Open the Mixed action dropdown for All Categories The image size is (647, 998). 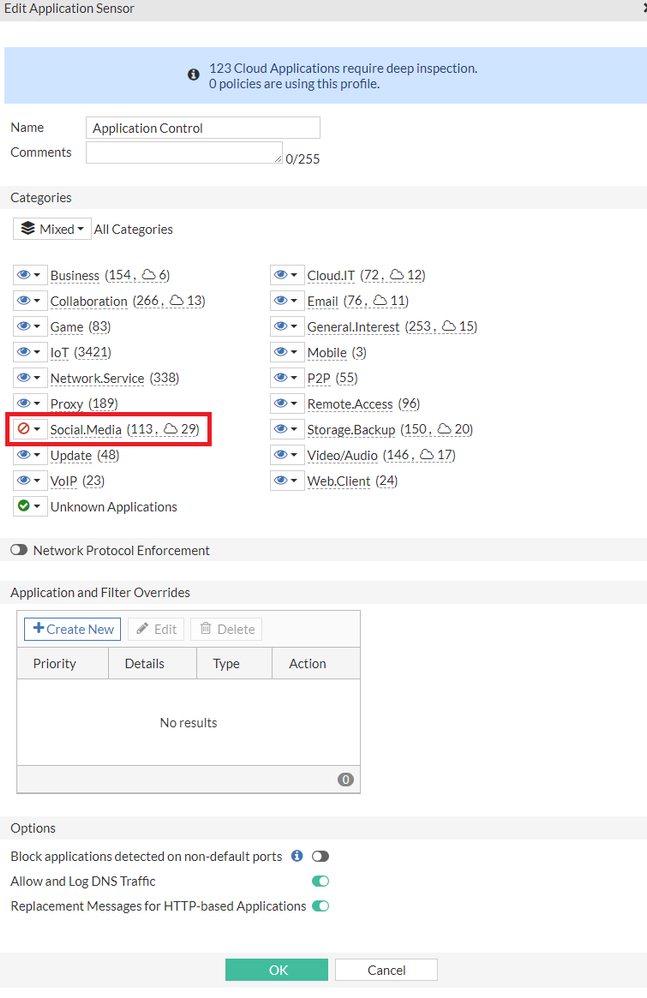[x=52, y=229]
